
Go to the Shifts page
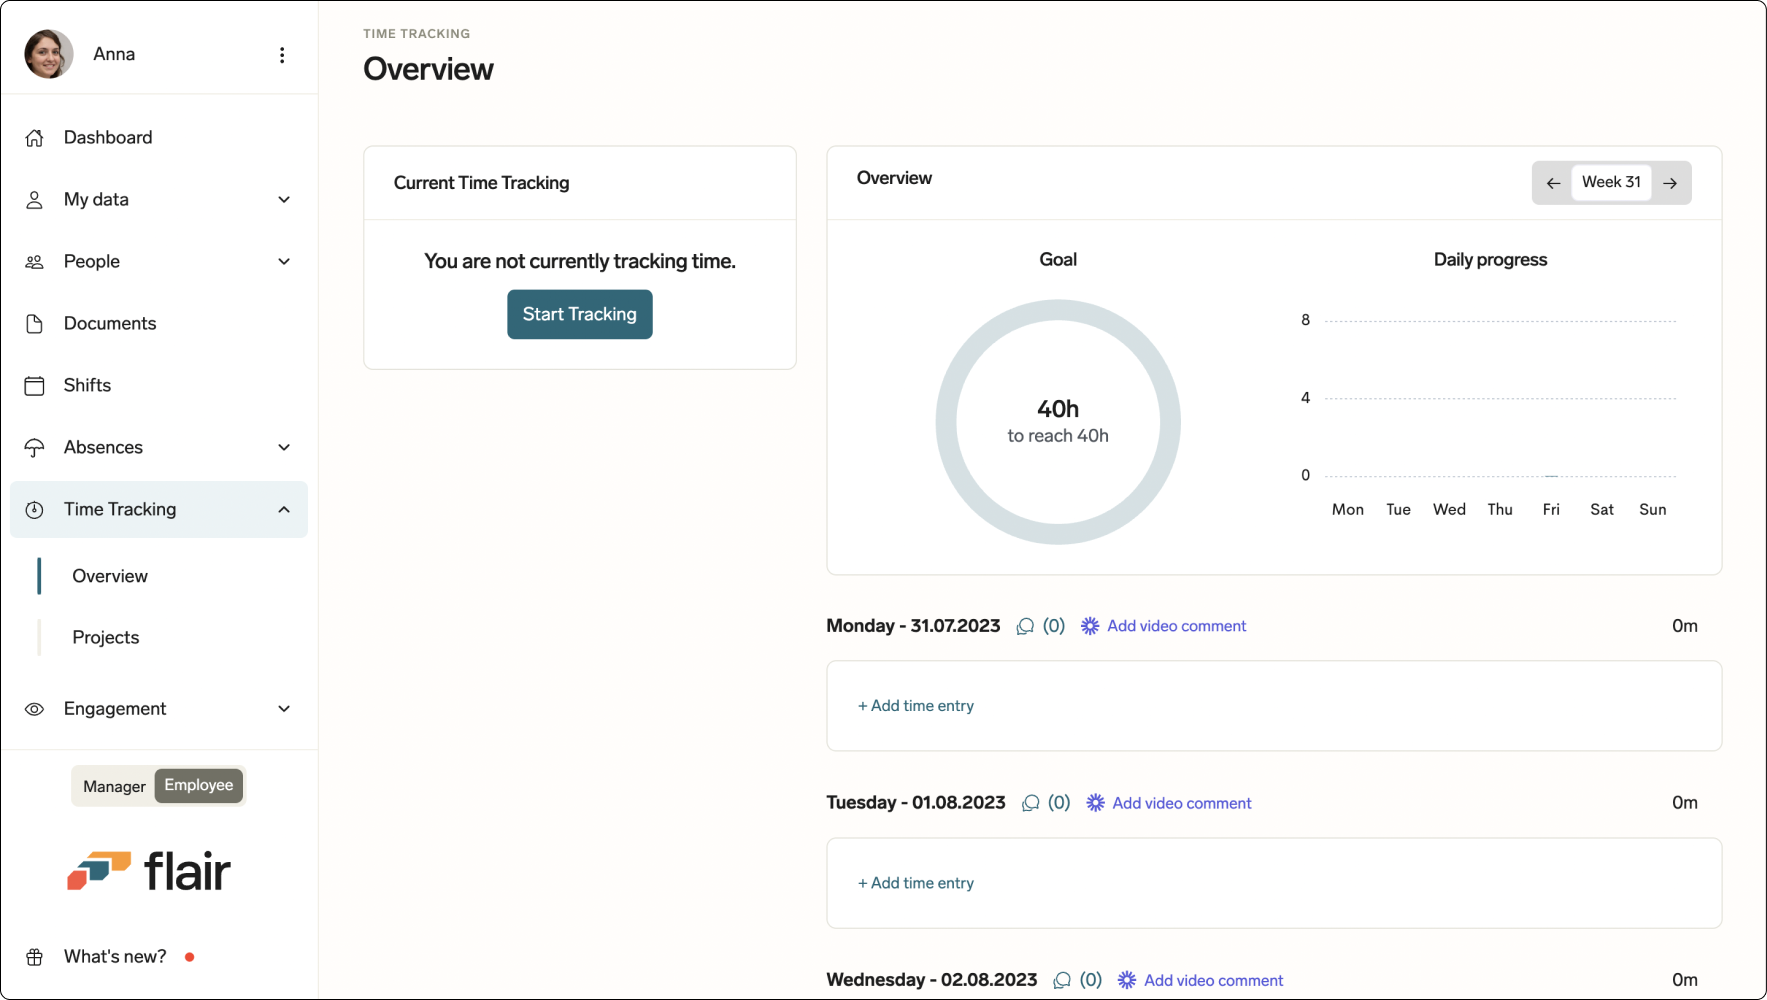point(87,386)
